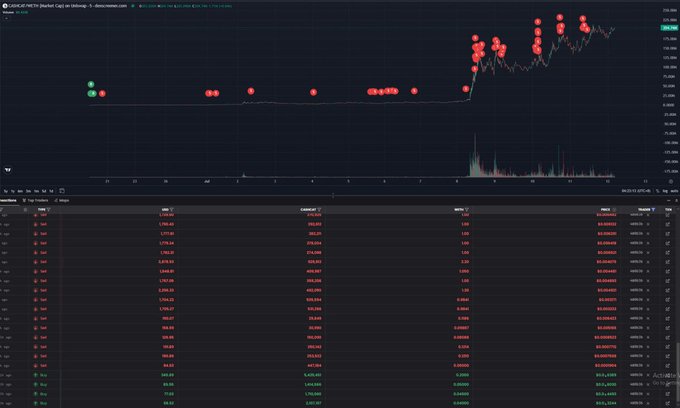Click the trader address in 2,878.93 row
Screen dimensions: 680x408
636,262
